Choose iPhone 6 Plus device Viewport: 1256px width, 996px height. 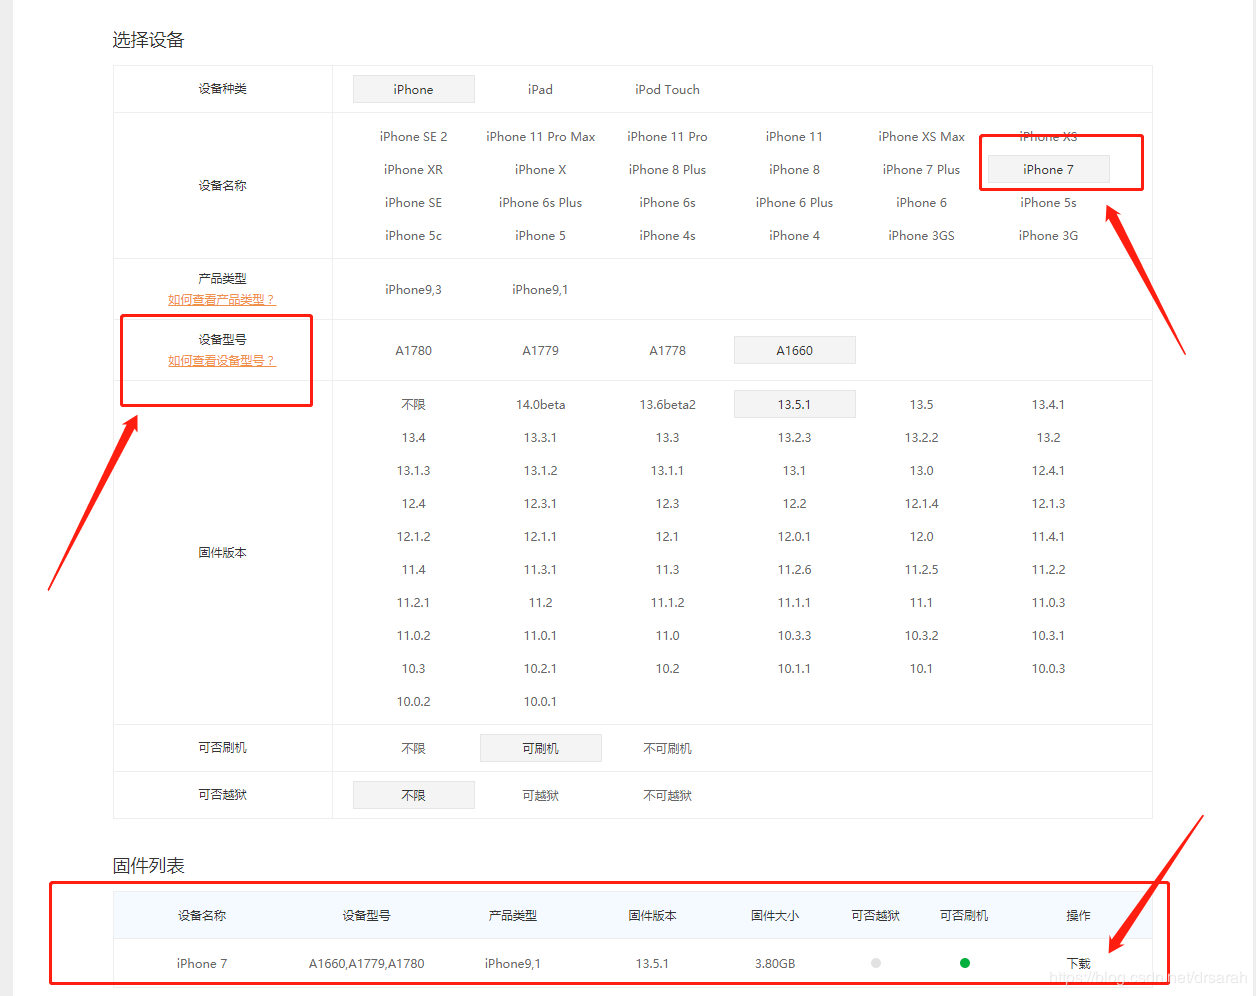click(x=794, y=203)
